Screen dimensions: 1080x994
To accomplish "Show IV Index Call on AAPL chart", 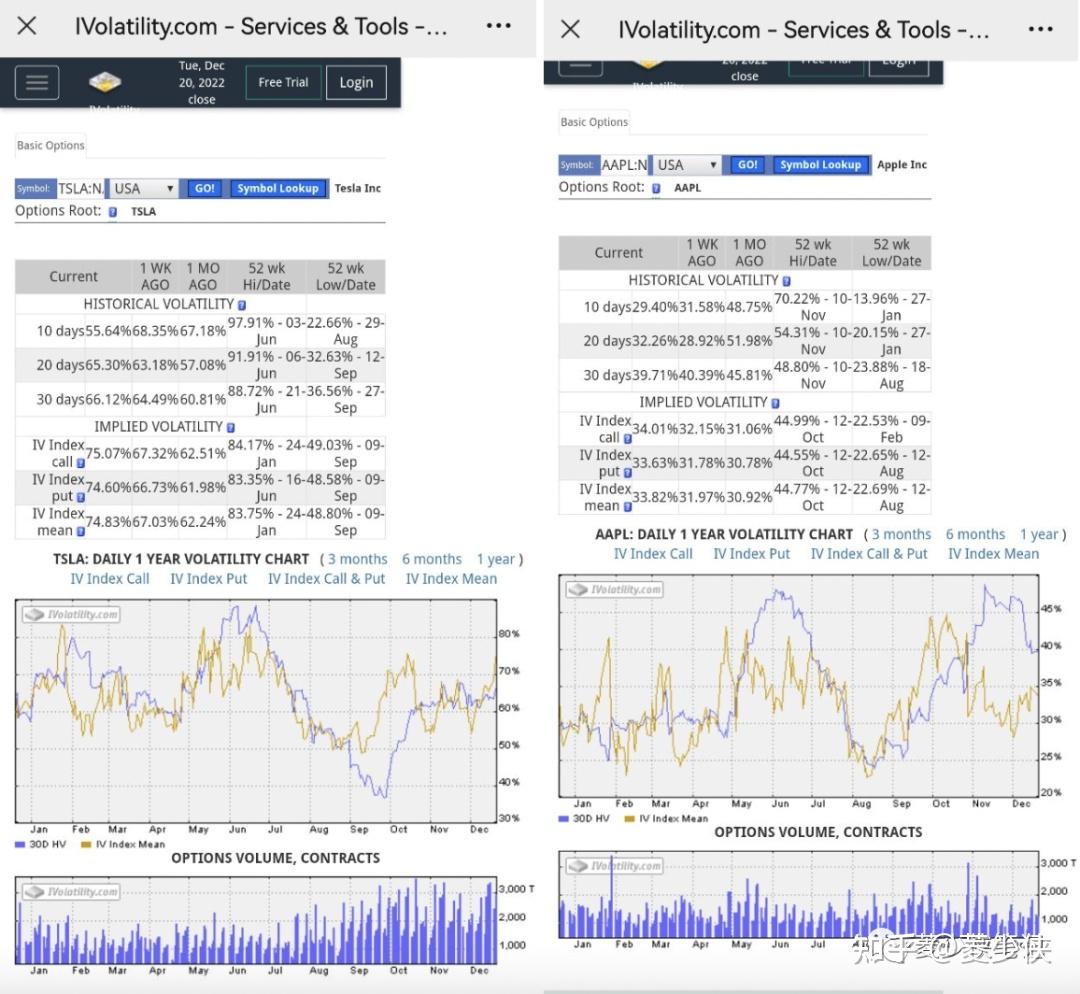I will click(x=653, y=554).
